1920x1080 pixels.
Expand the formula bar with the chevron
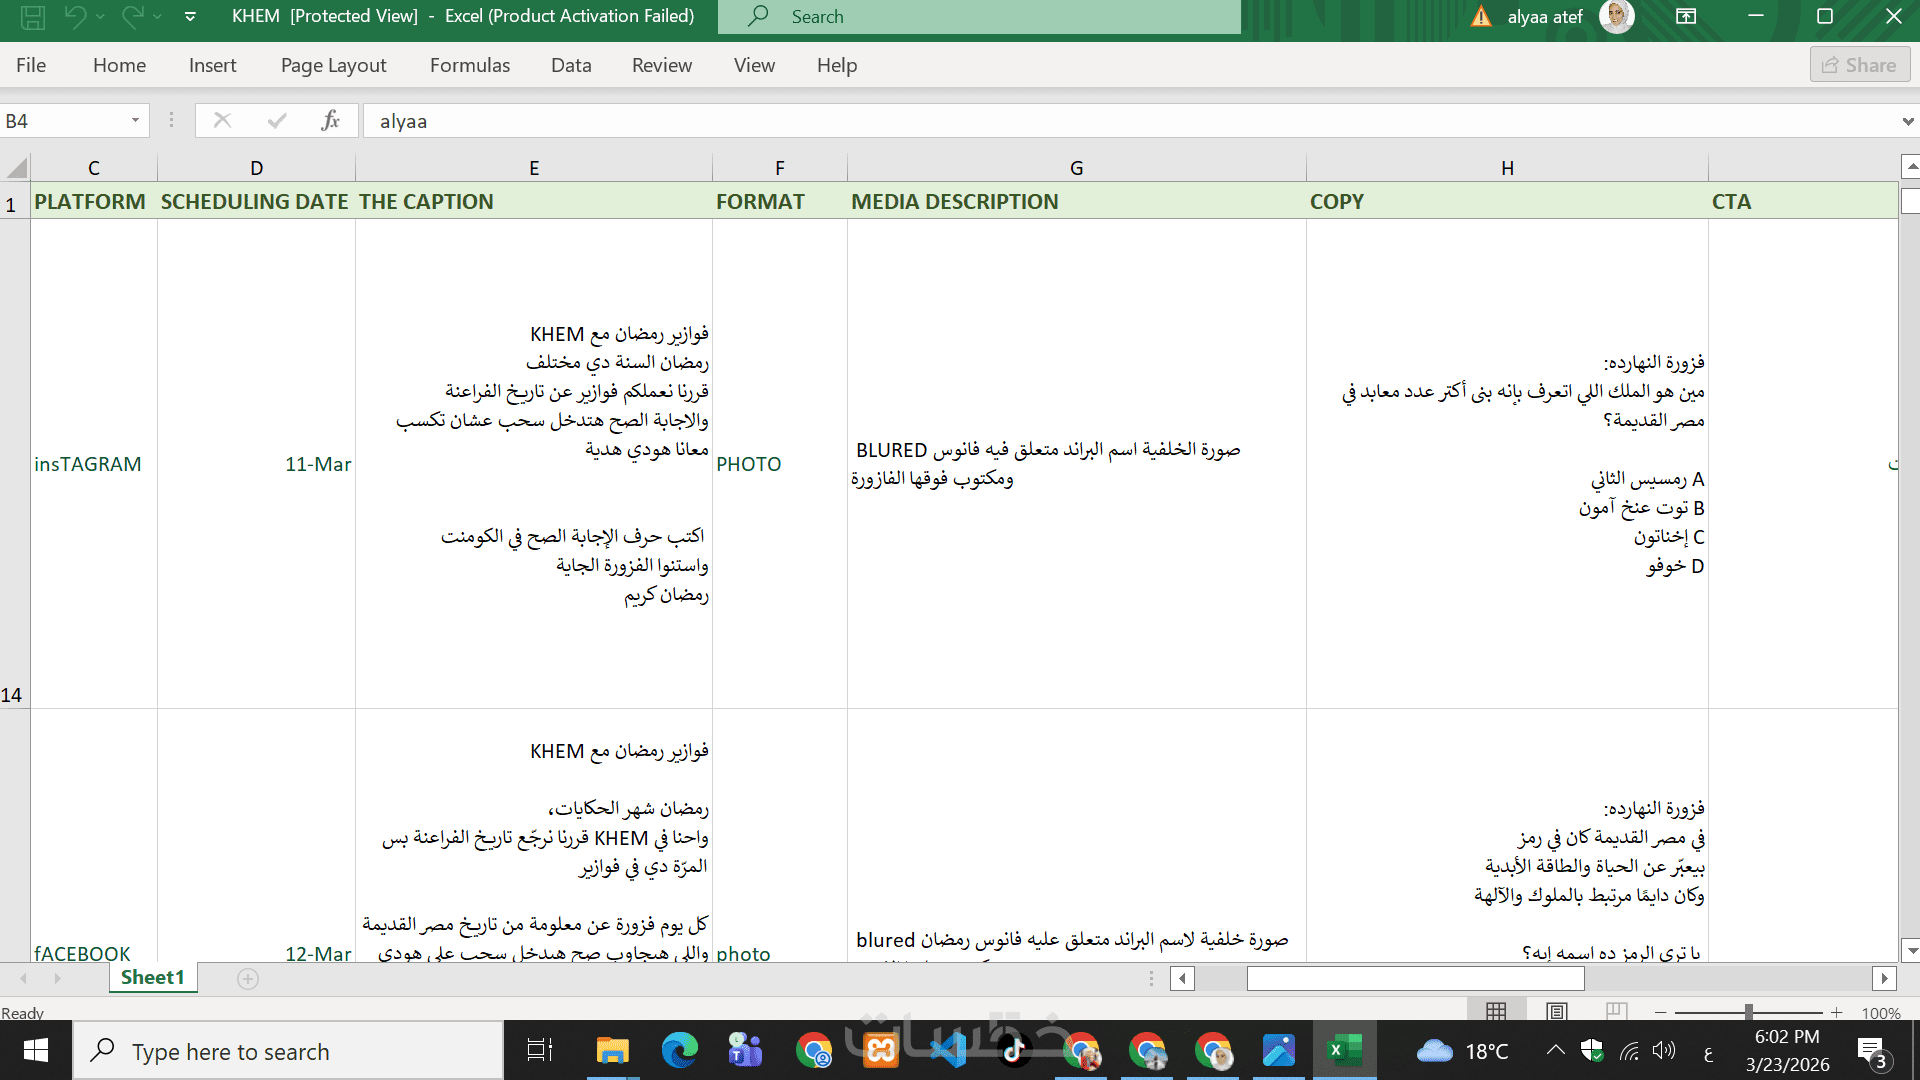pyautogui.click(x=1907, y=122)
